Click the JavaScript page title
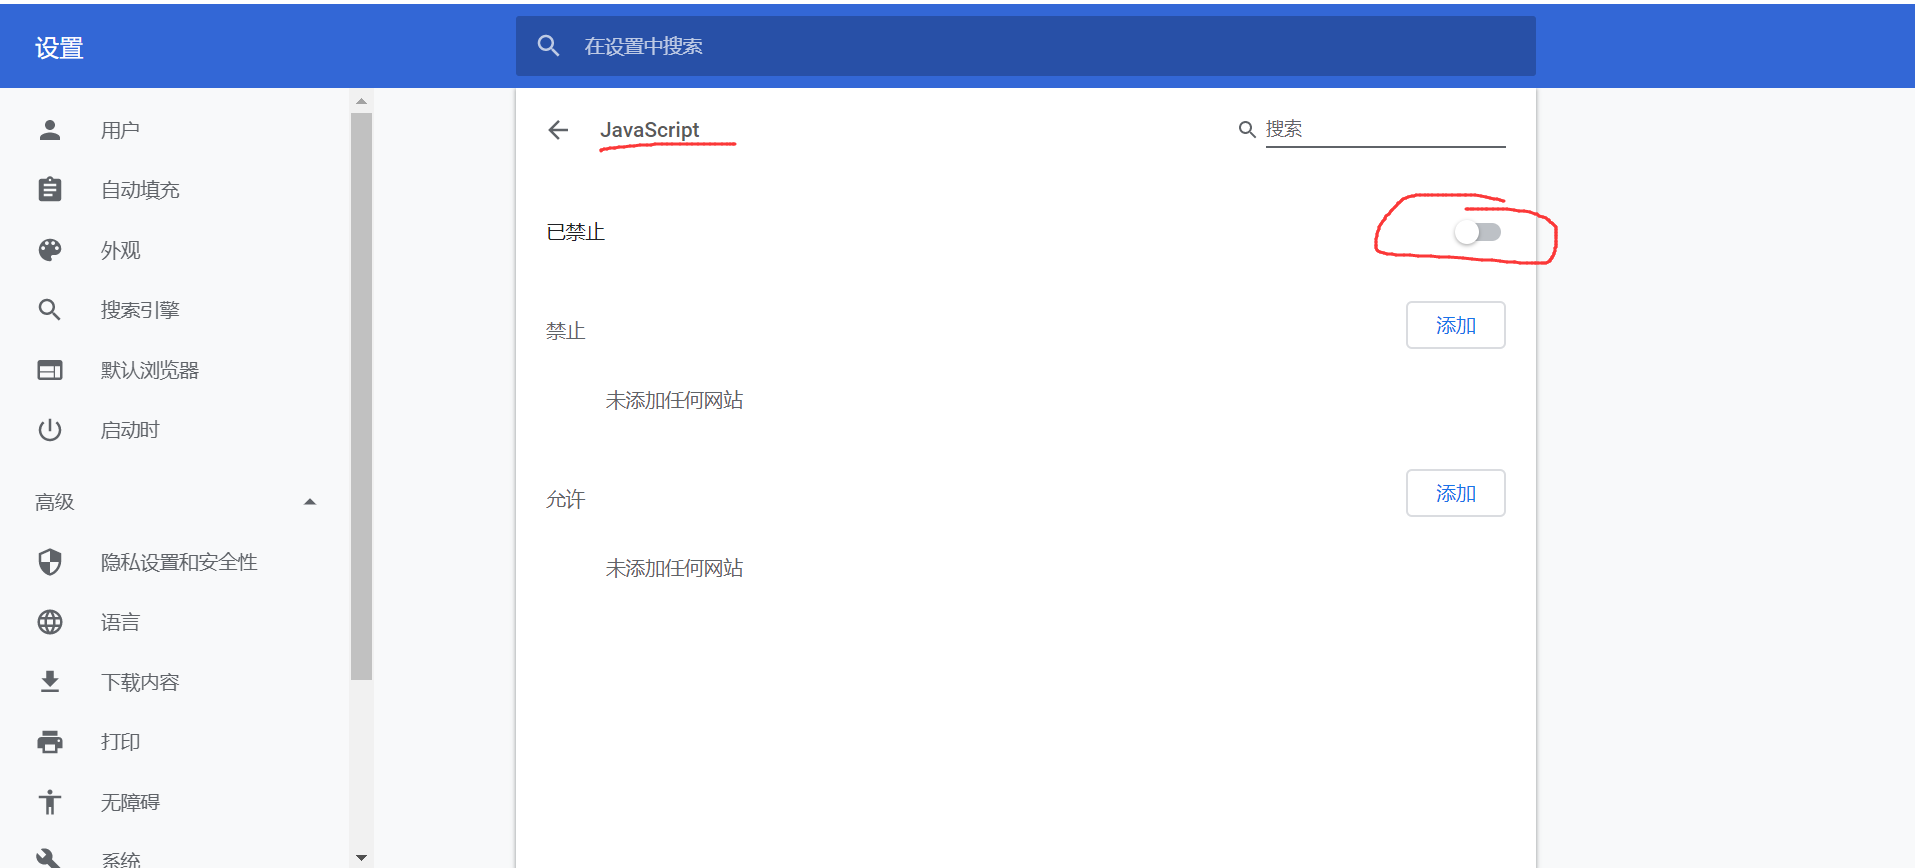 (649, 130)
